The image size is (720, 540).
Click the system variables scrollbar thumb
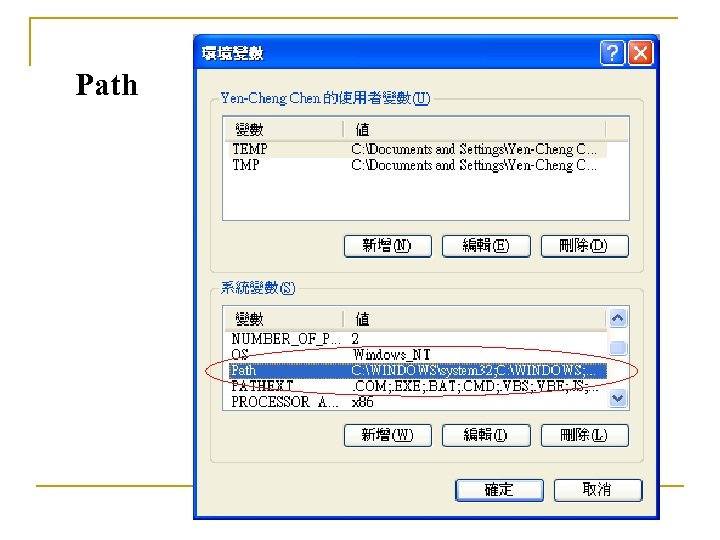pyautogui.click(x=618, y=348)
